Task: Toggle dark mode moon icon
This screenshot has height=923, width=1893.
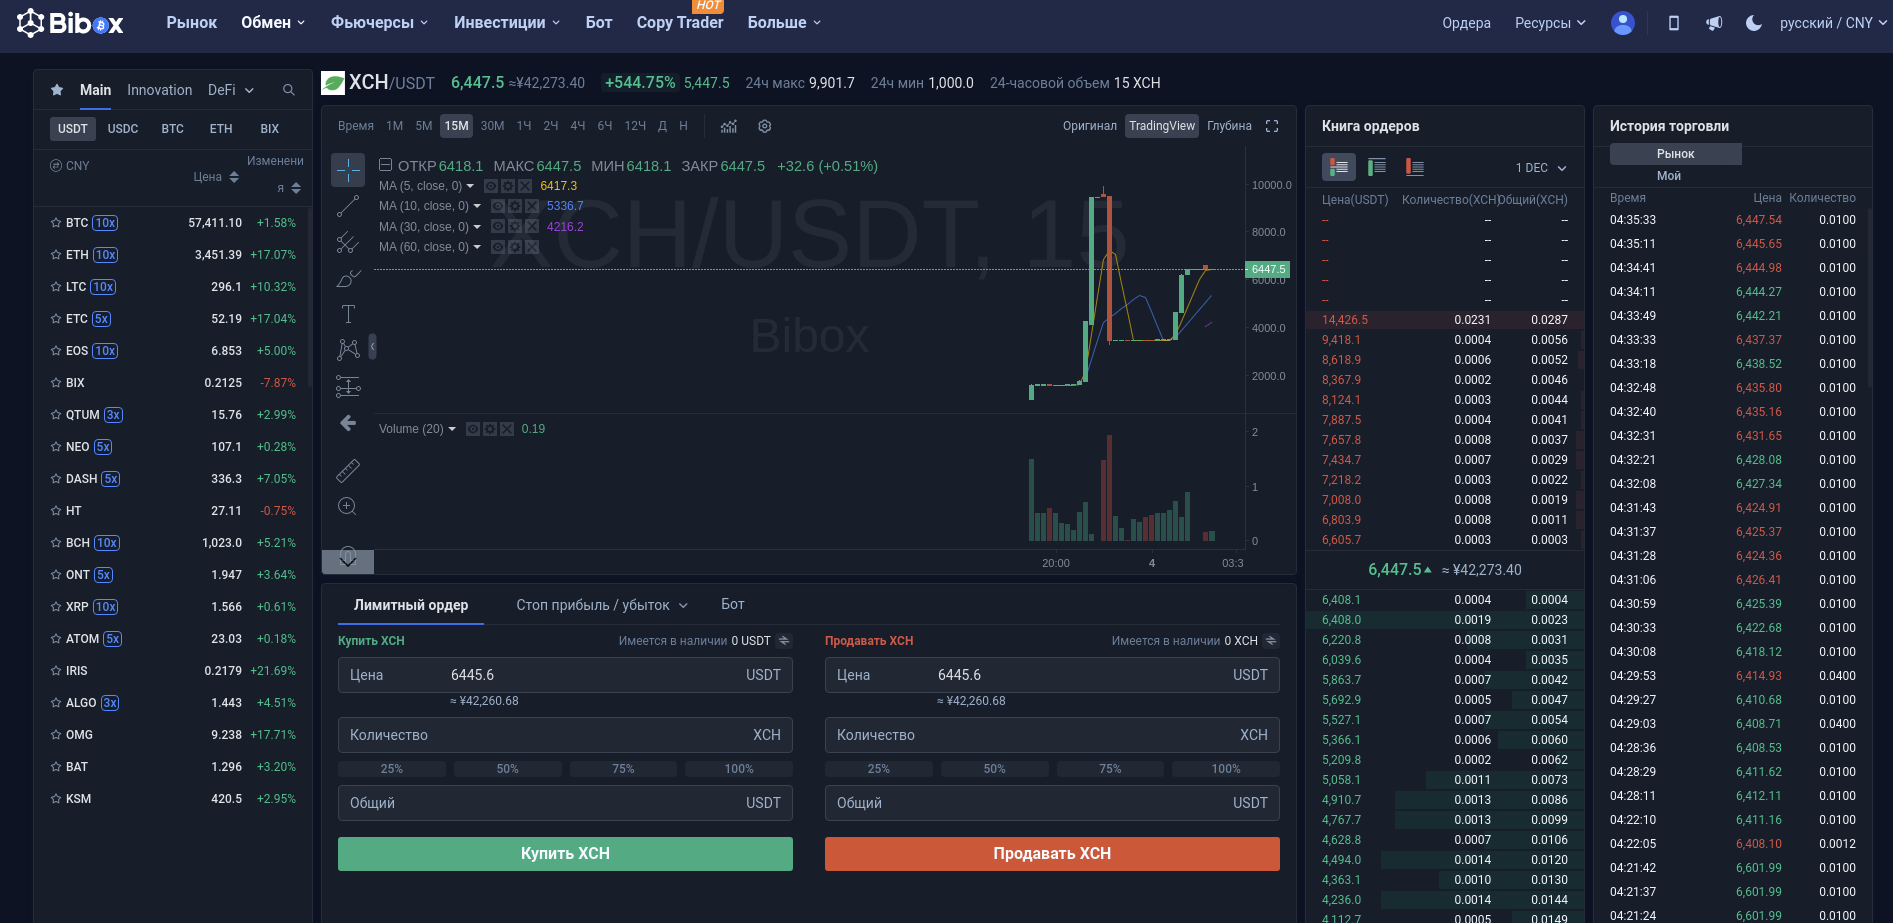Action: point(1753,23)
